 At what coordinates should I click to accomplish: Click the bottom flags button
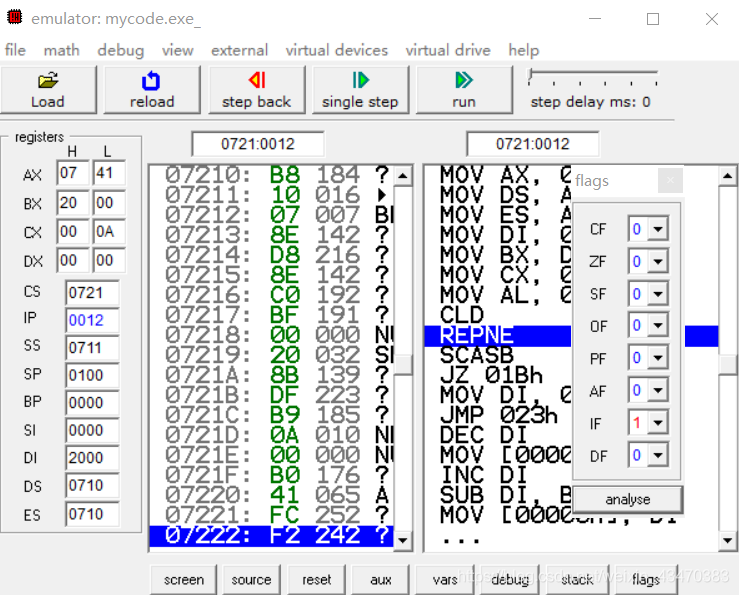646,579
